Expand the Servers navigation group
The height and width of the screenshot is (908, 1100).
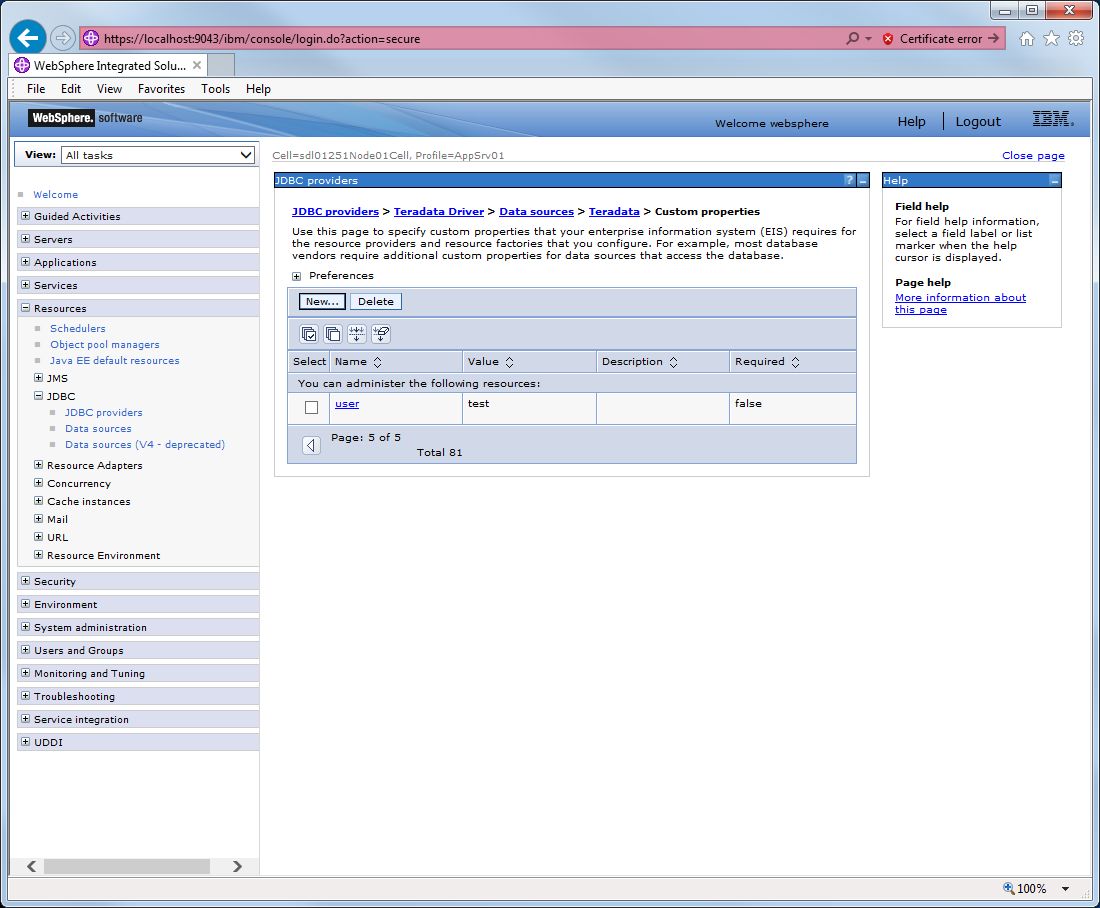coord(25,239)
